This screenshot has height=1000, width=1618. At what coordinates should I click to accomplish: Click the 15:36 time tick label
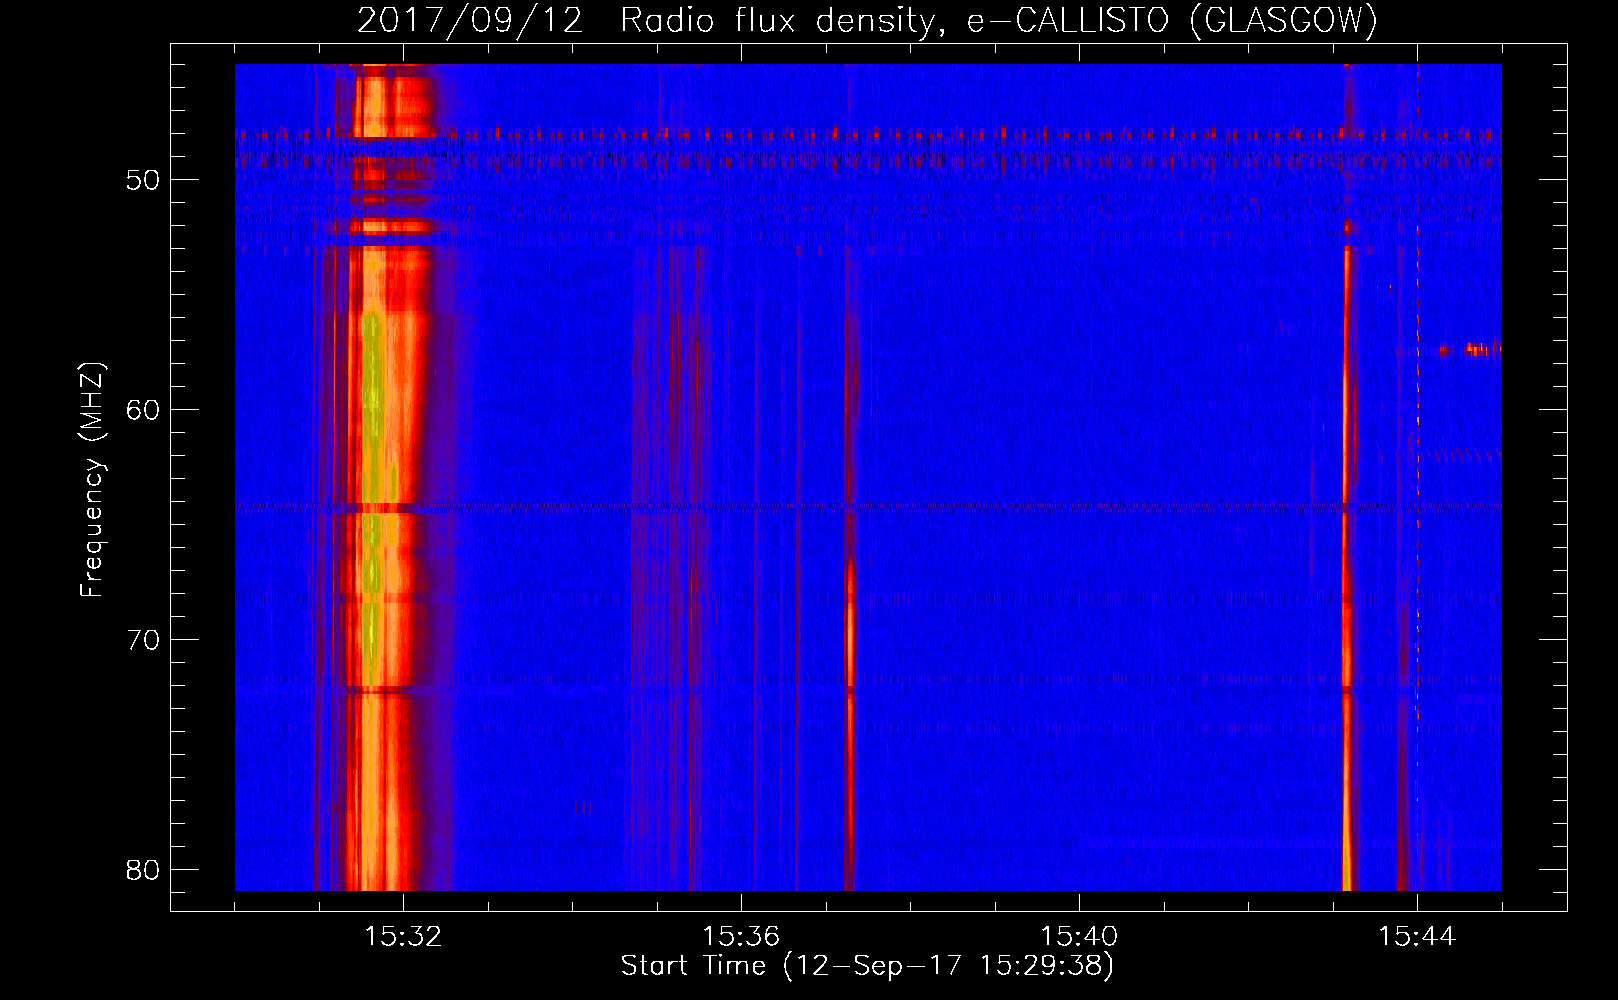pyautogui.click(x=741, y=937)
